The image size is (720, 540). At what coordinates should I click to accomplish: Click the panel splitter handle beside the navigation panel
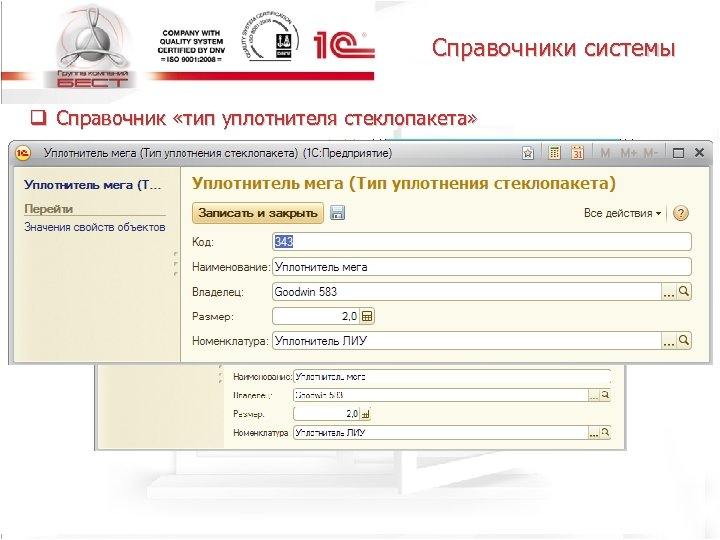(x=175, y=264)
